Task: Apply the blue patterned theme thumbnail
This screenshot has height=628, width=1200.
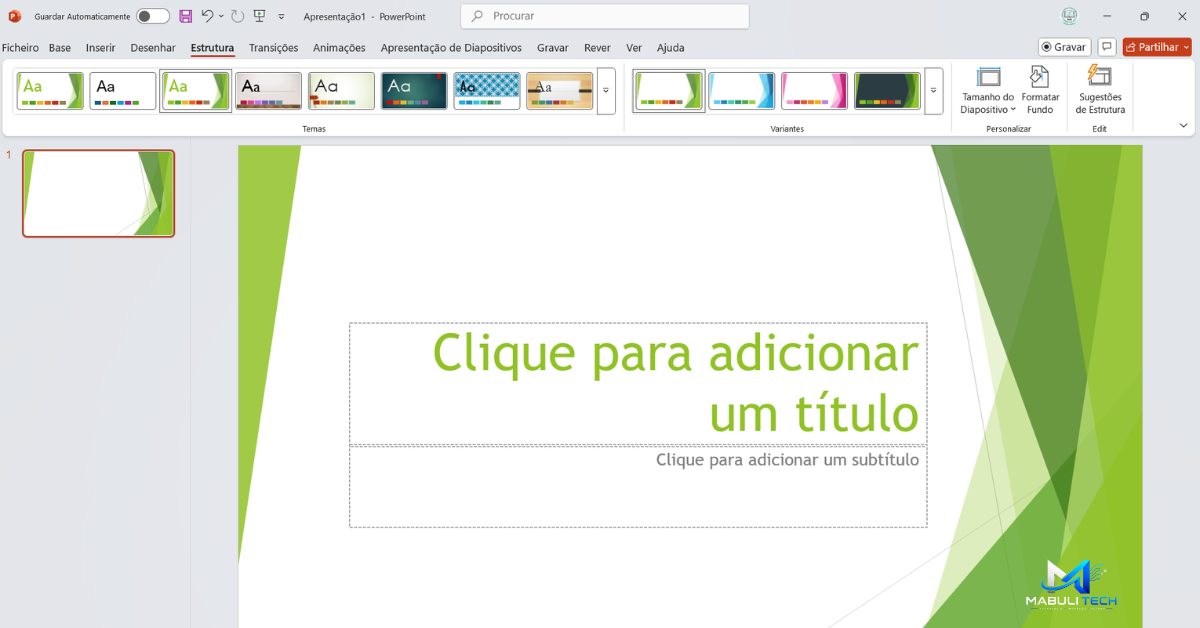Action: click(x=487, y=91)
